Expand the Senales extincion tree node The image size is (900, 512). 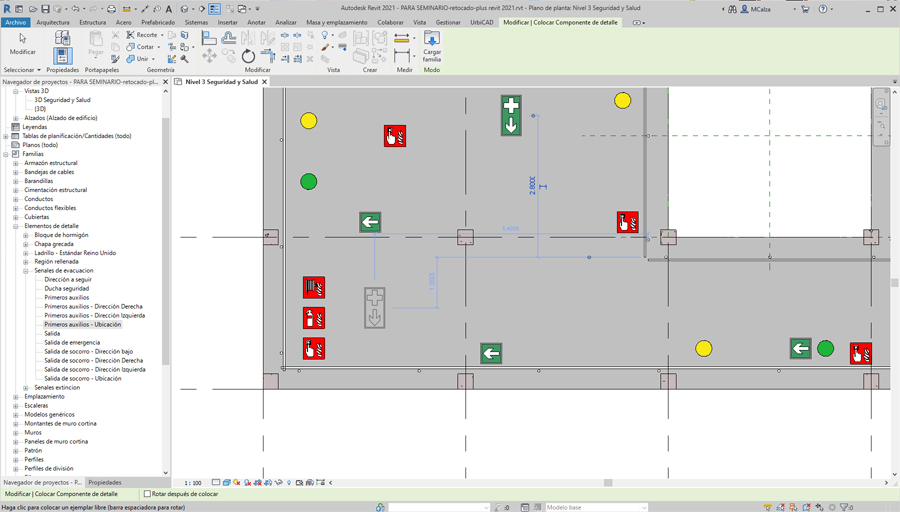click(26, 388)
